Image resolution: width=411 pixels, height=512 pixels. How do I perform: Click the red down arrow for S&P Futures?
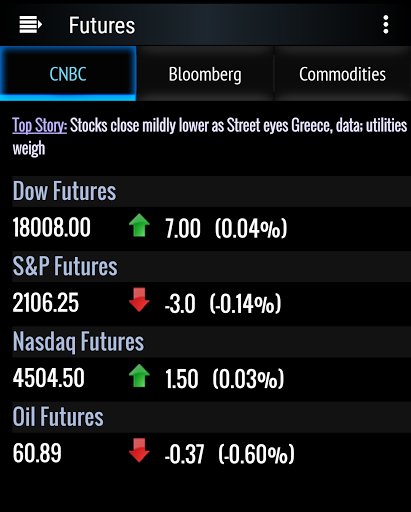[139, 300]
